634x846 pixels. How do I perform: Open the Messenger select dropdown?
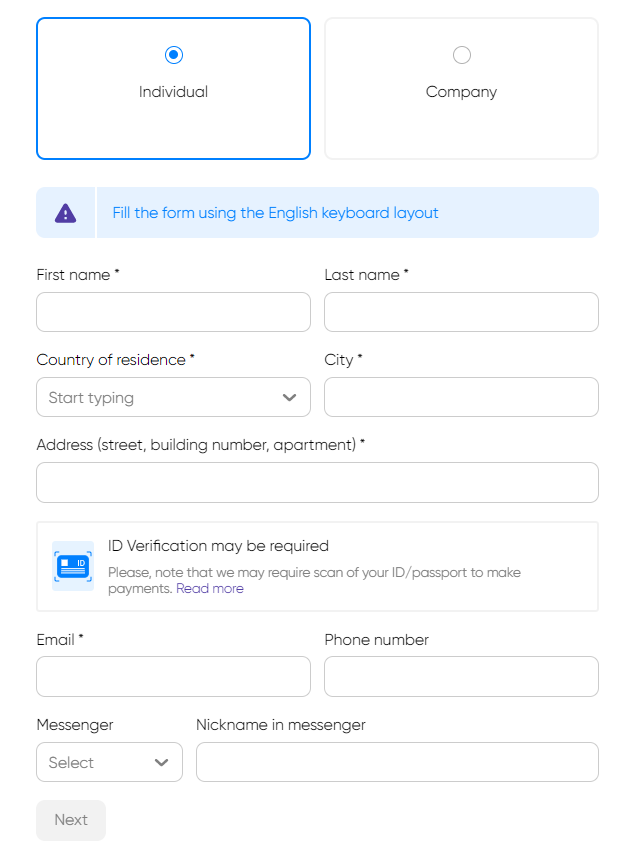pyautogui.click(x=100, y=762)
